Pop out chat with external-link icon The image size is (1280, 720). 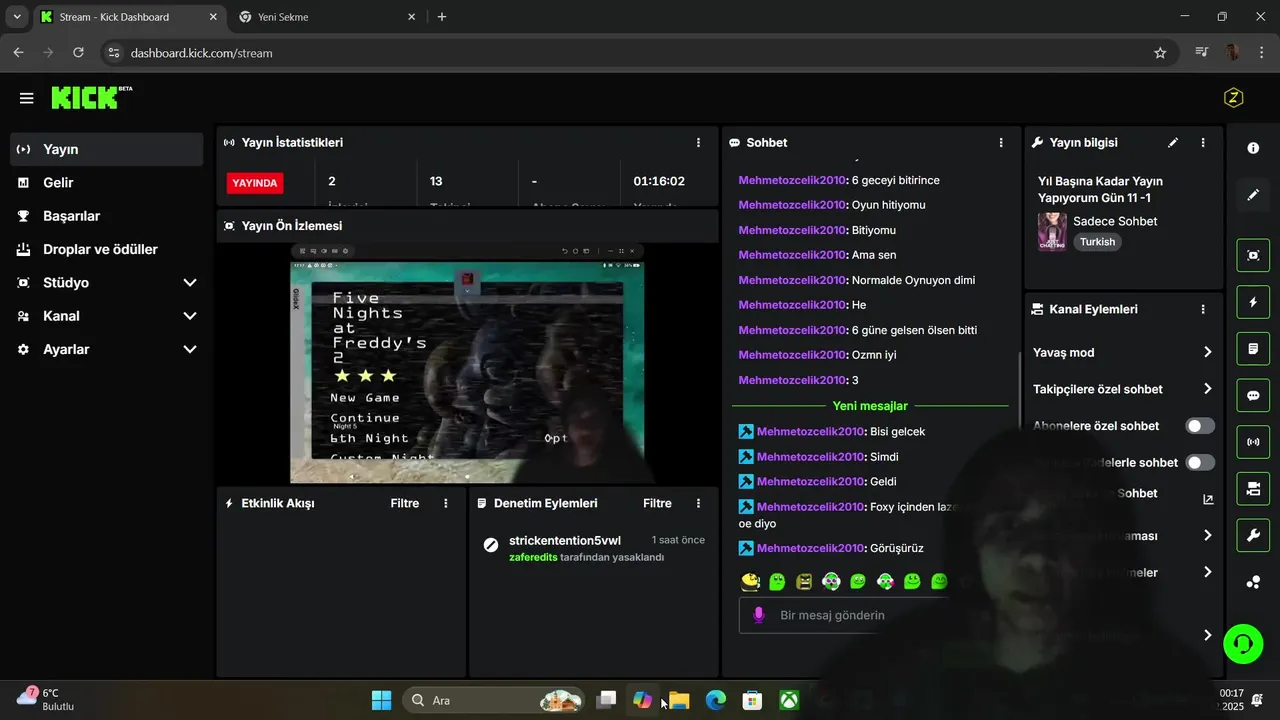[1207, 499]
